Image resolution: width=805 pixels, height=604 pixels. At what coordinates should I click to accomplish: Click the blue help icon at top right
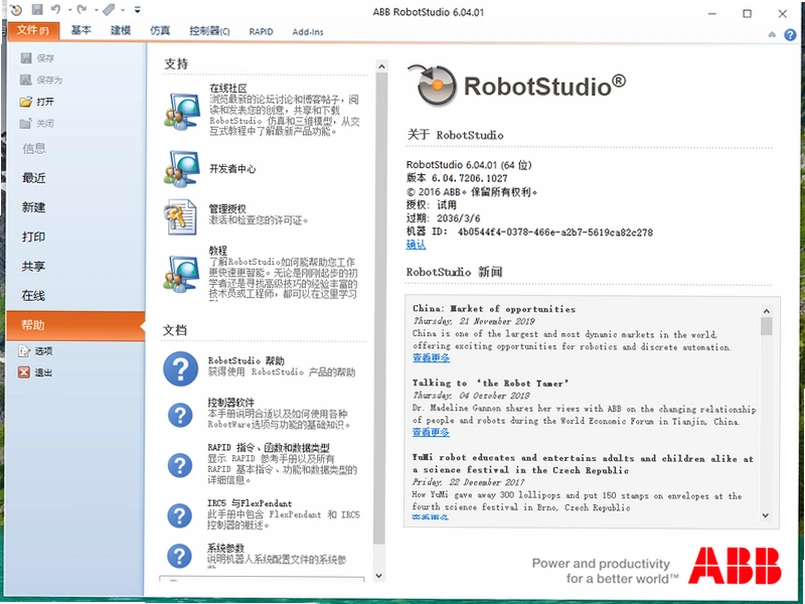point(790,34)
